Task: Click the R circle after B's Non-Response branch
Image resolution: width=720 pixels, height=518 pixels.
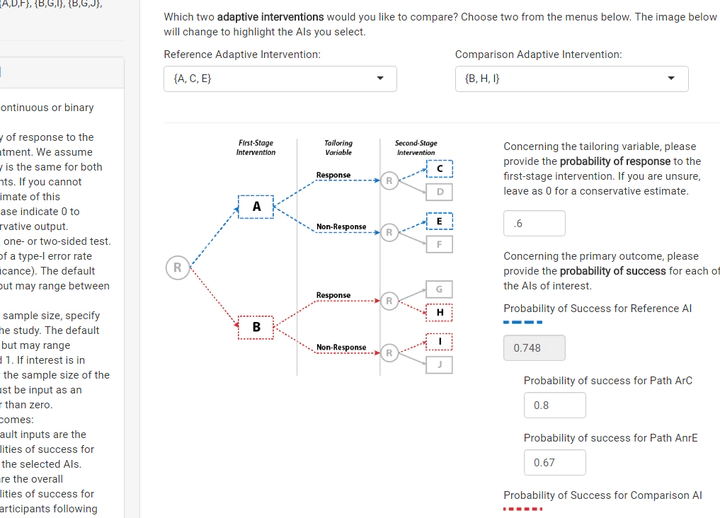Action: (x=389, y=352)
